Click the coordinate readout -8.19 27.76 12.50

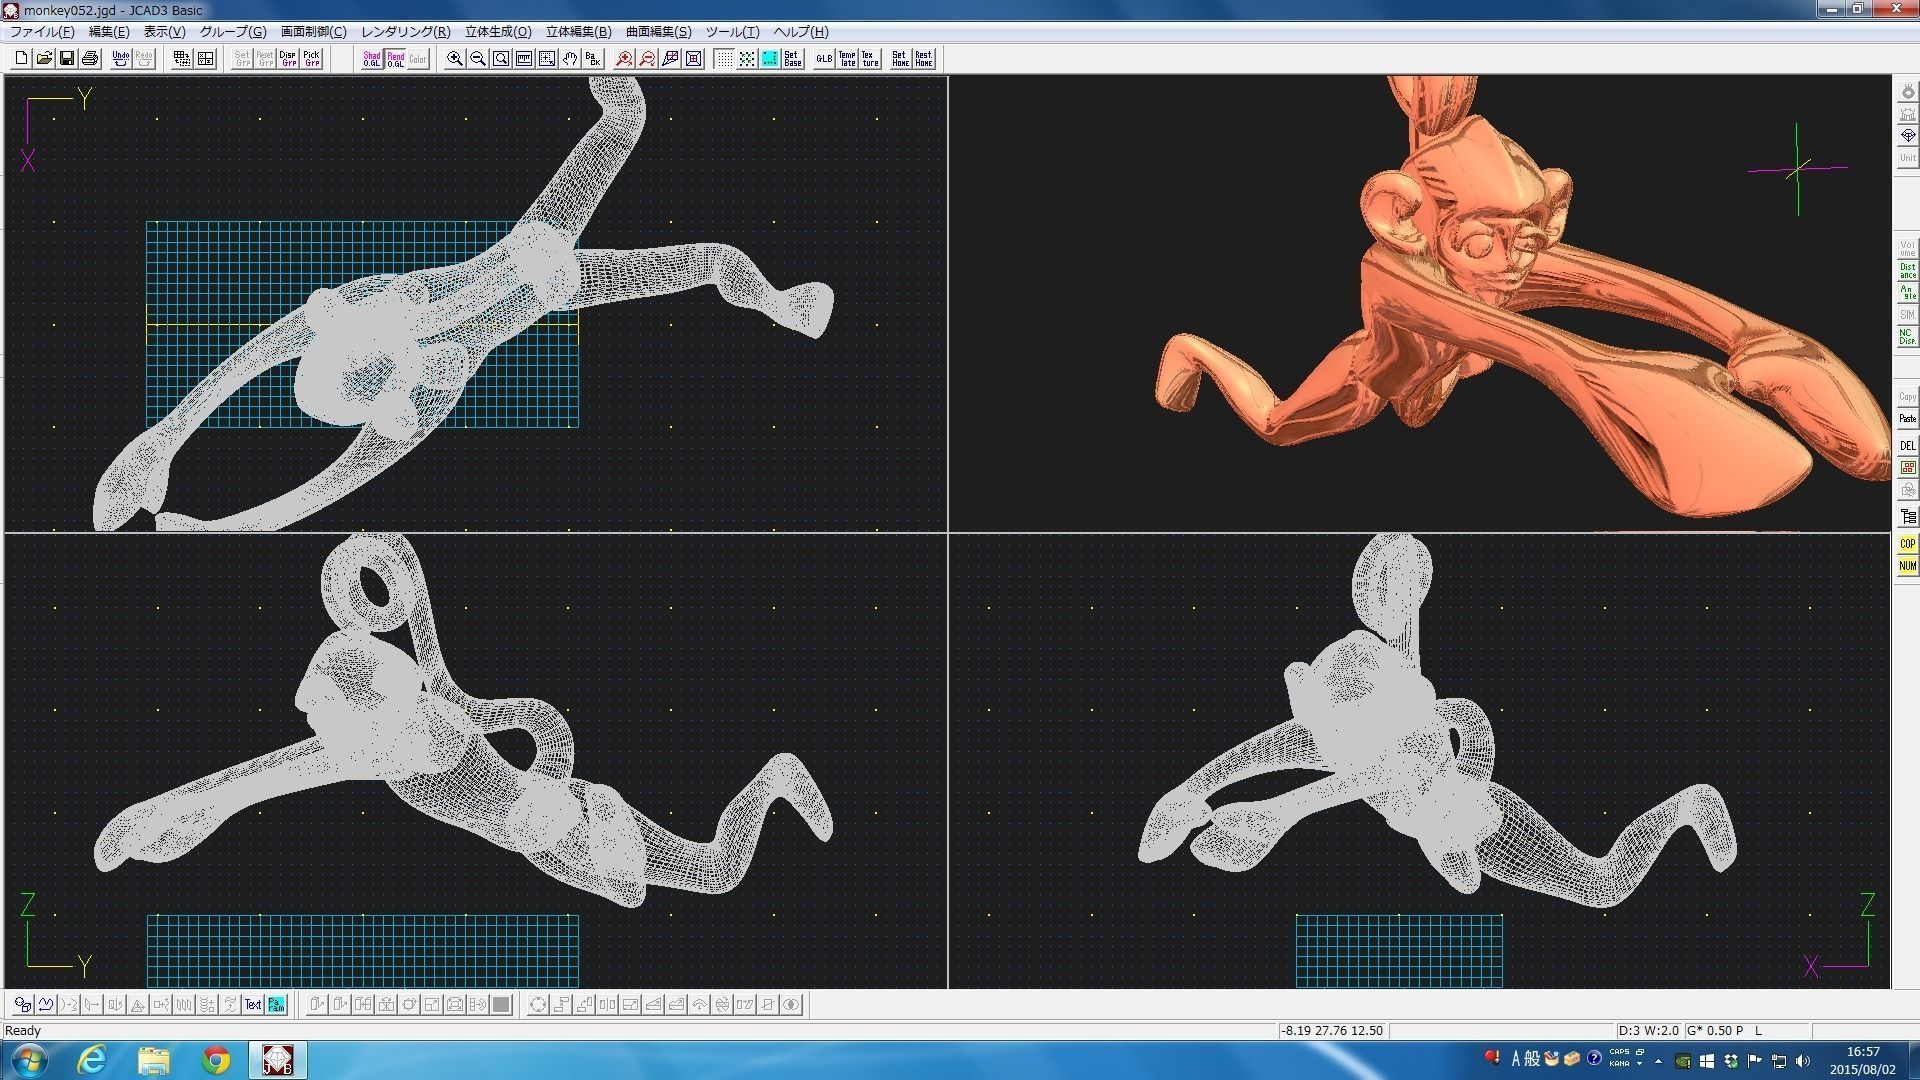pyautogui.click(x=1333, y=1031)
